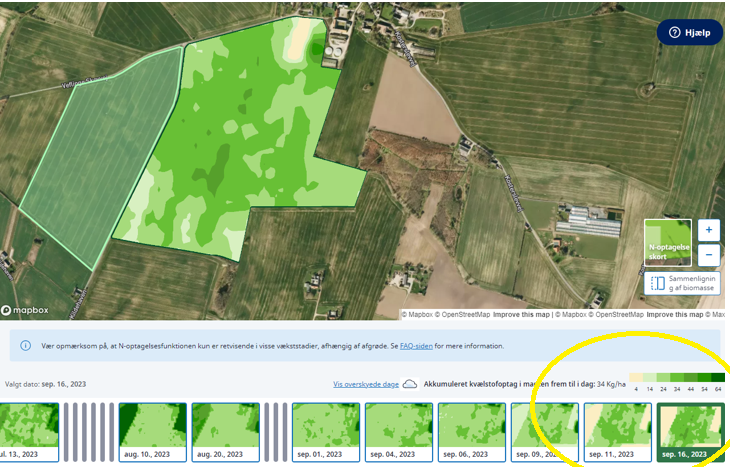730x467 pixels.
Task: Select the sep. 04., 2023 thumbnail
Action: click(x=399, y=432)
